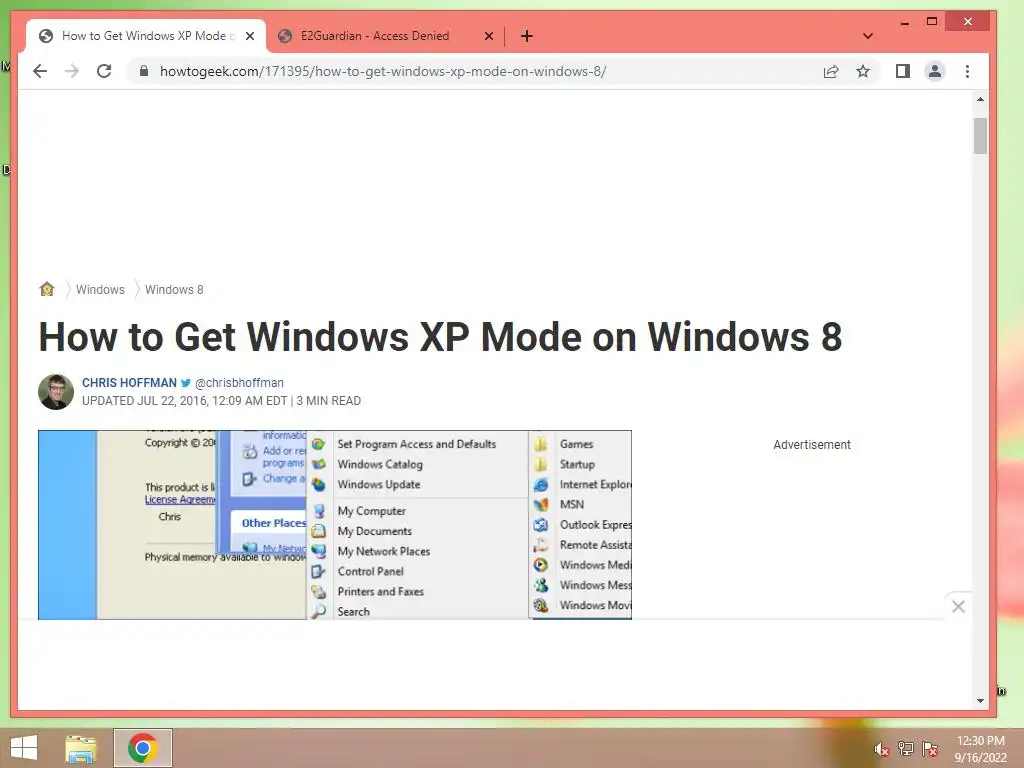Open a new tab with plus button
Viewport: 1024px width, 768px height.
point(526,36)
